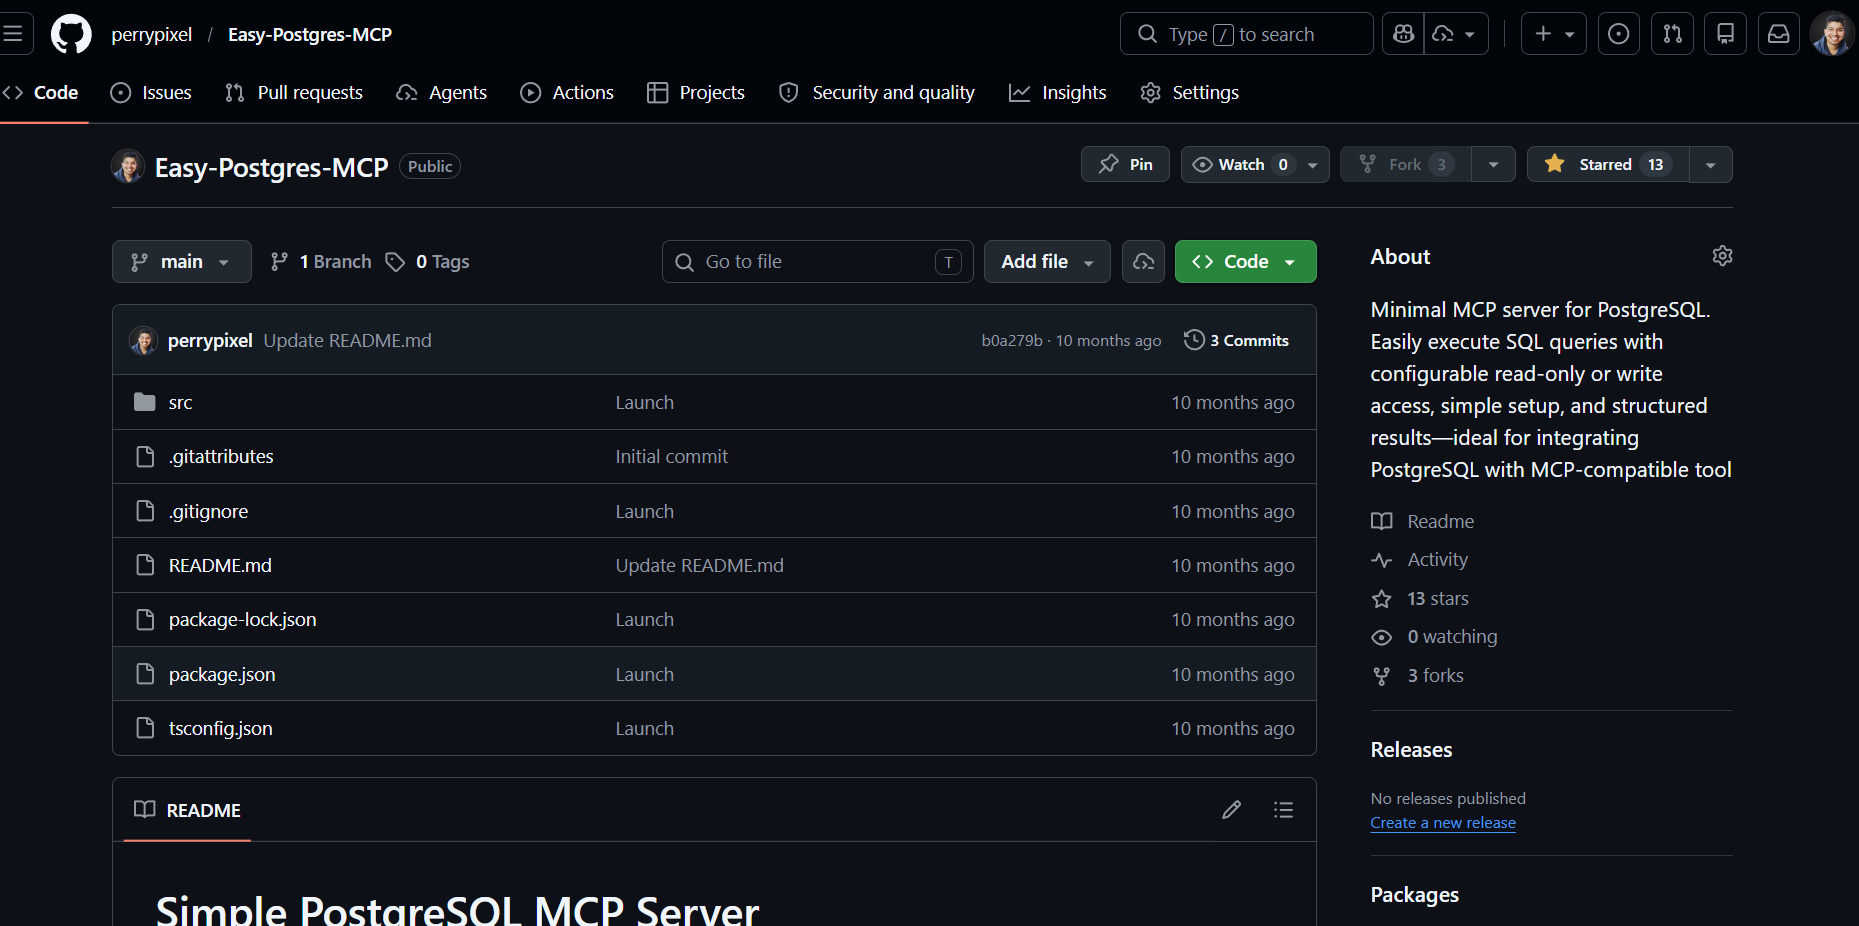Expand the Copilot agents dropdown in header
Screen dimensions: 1859x926
1456,34
